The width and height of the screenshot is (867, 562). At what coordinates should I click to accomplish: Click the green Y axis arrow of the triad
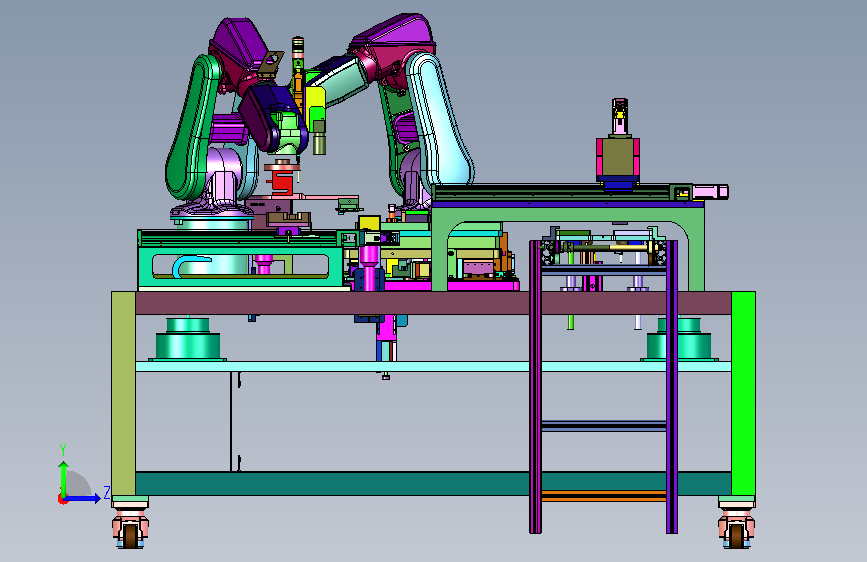pyautogui.click(x=63, y=478)
